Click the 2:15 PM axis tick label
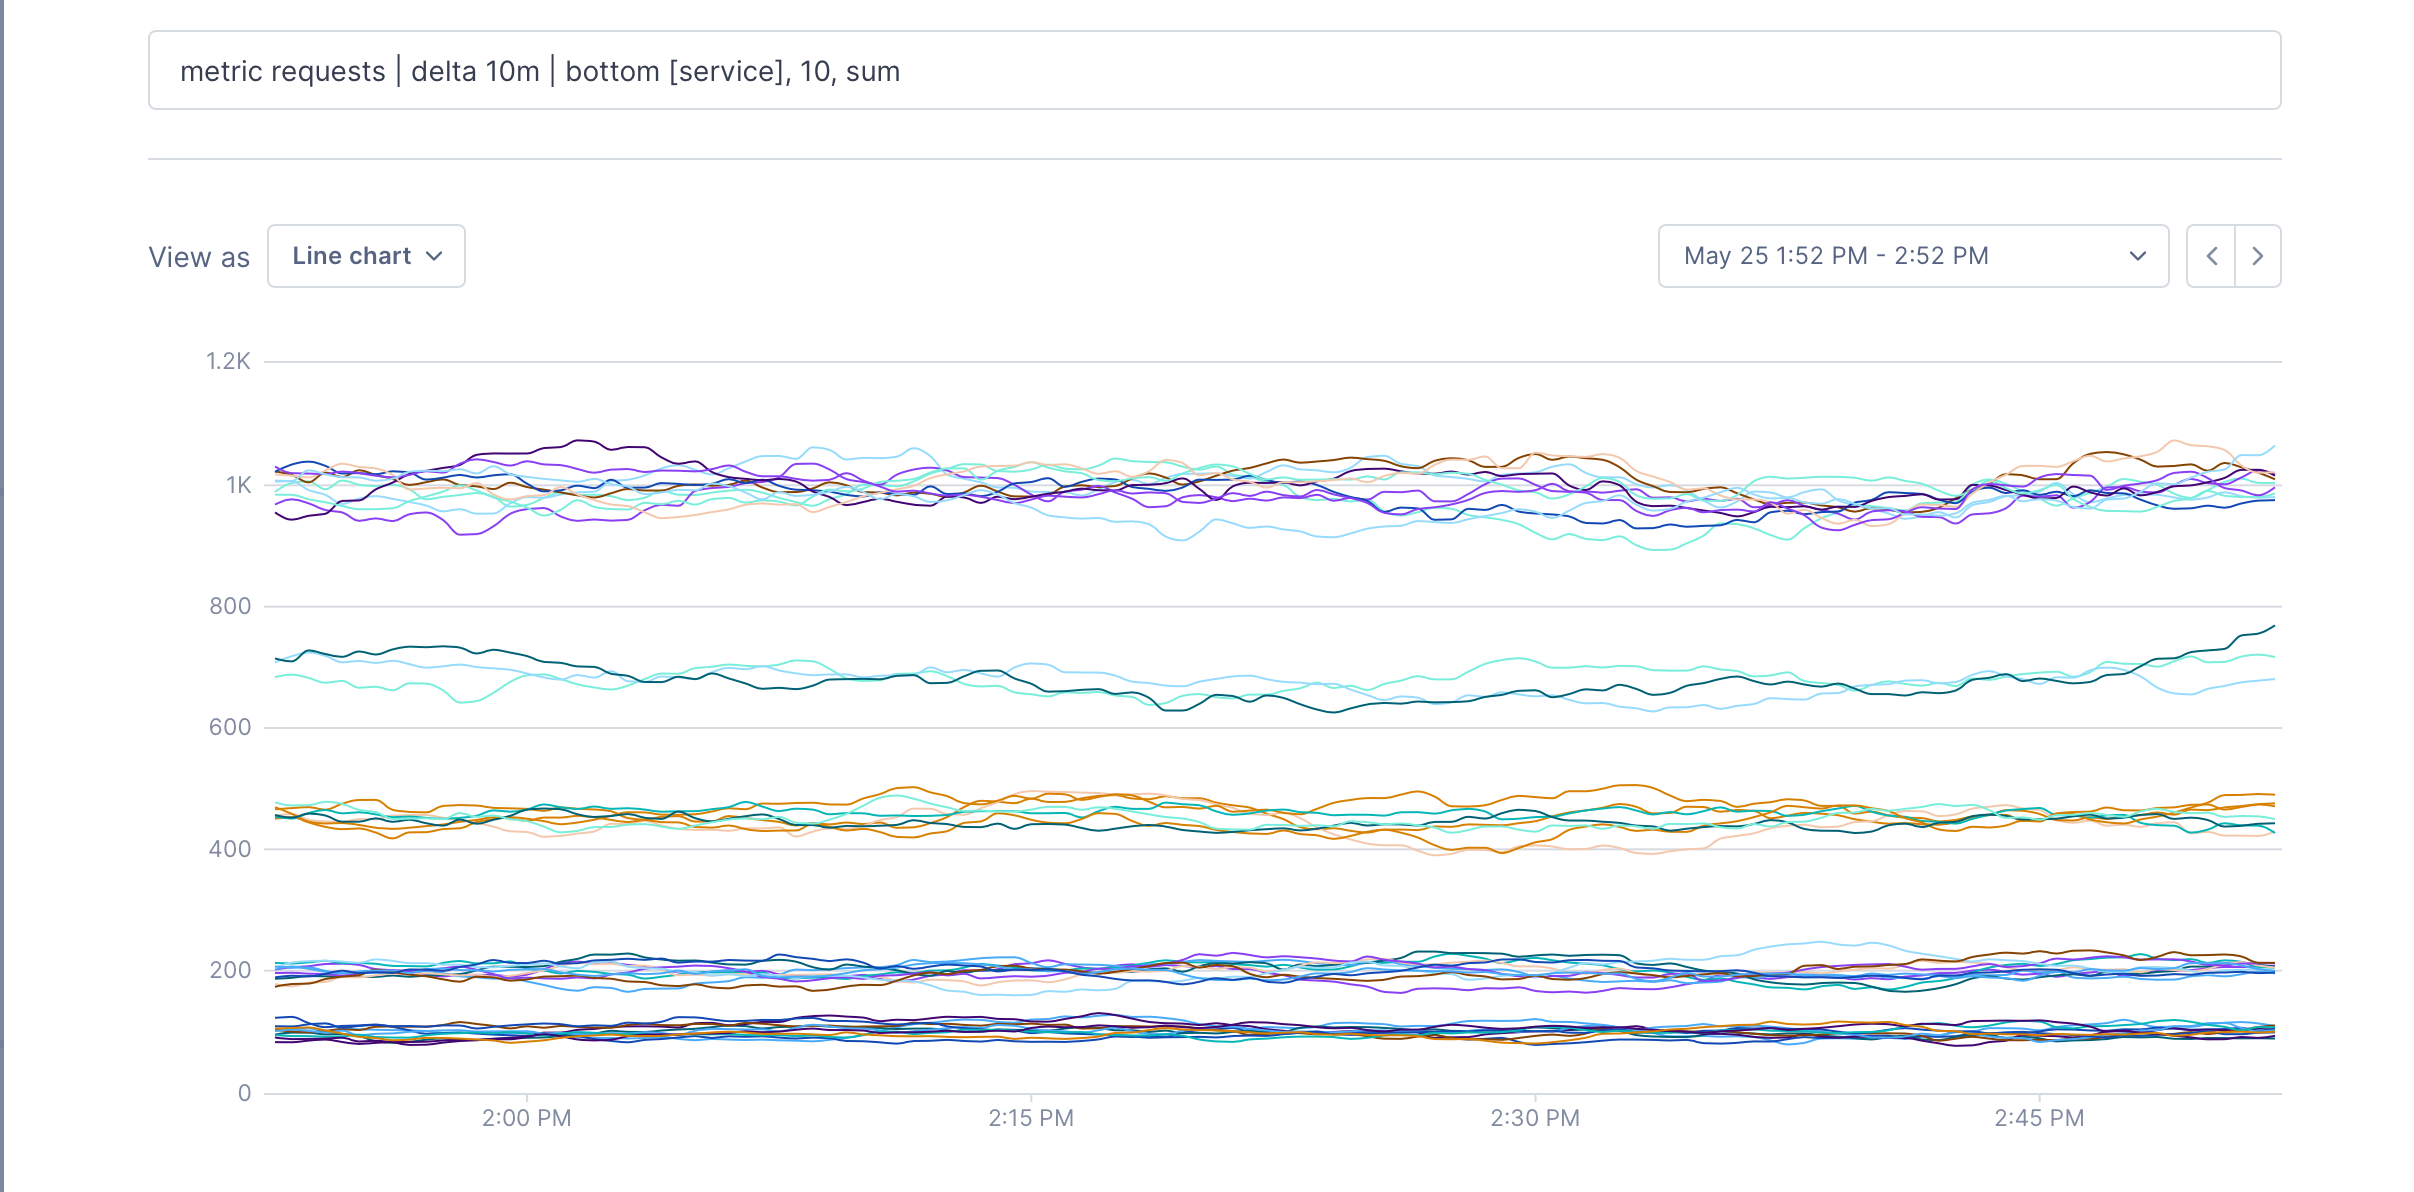The width and height of the screenshot is (2414, 1192). pos(1031,1118)
